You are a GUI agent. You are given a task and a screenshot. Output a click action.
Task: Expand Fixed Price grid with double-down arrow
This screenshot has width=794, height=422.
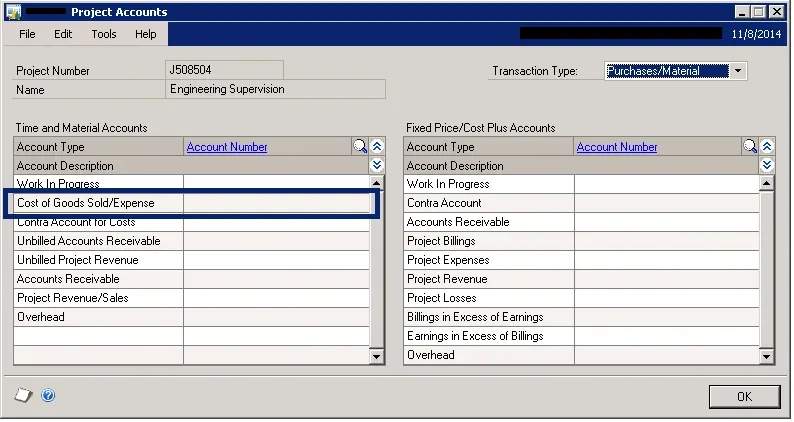[767, 165]
